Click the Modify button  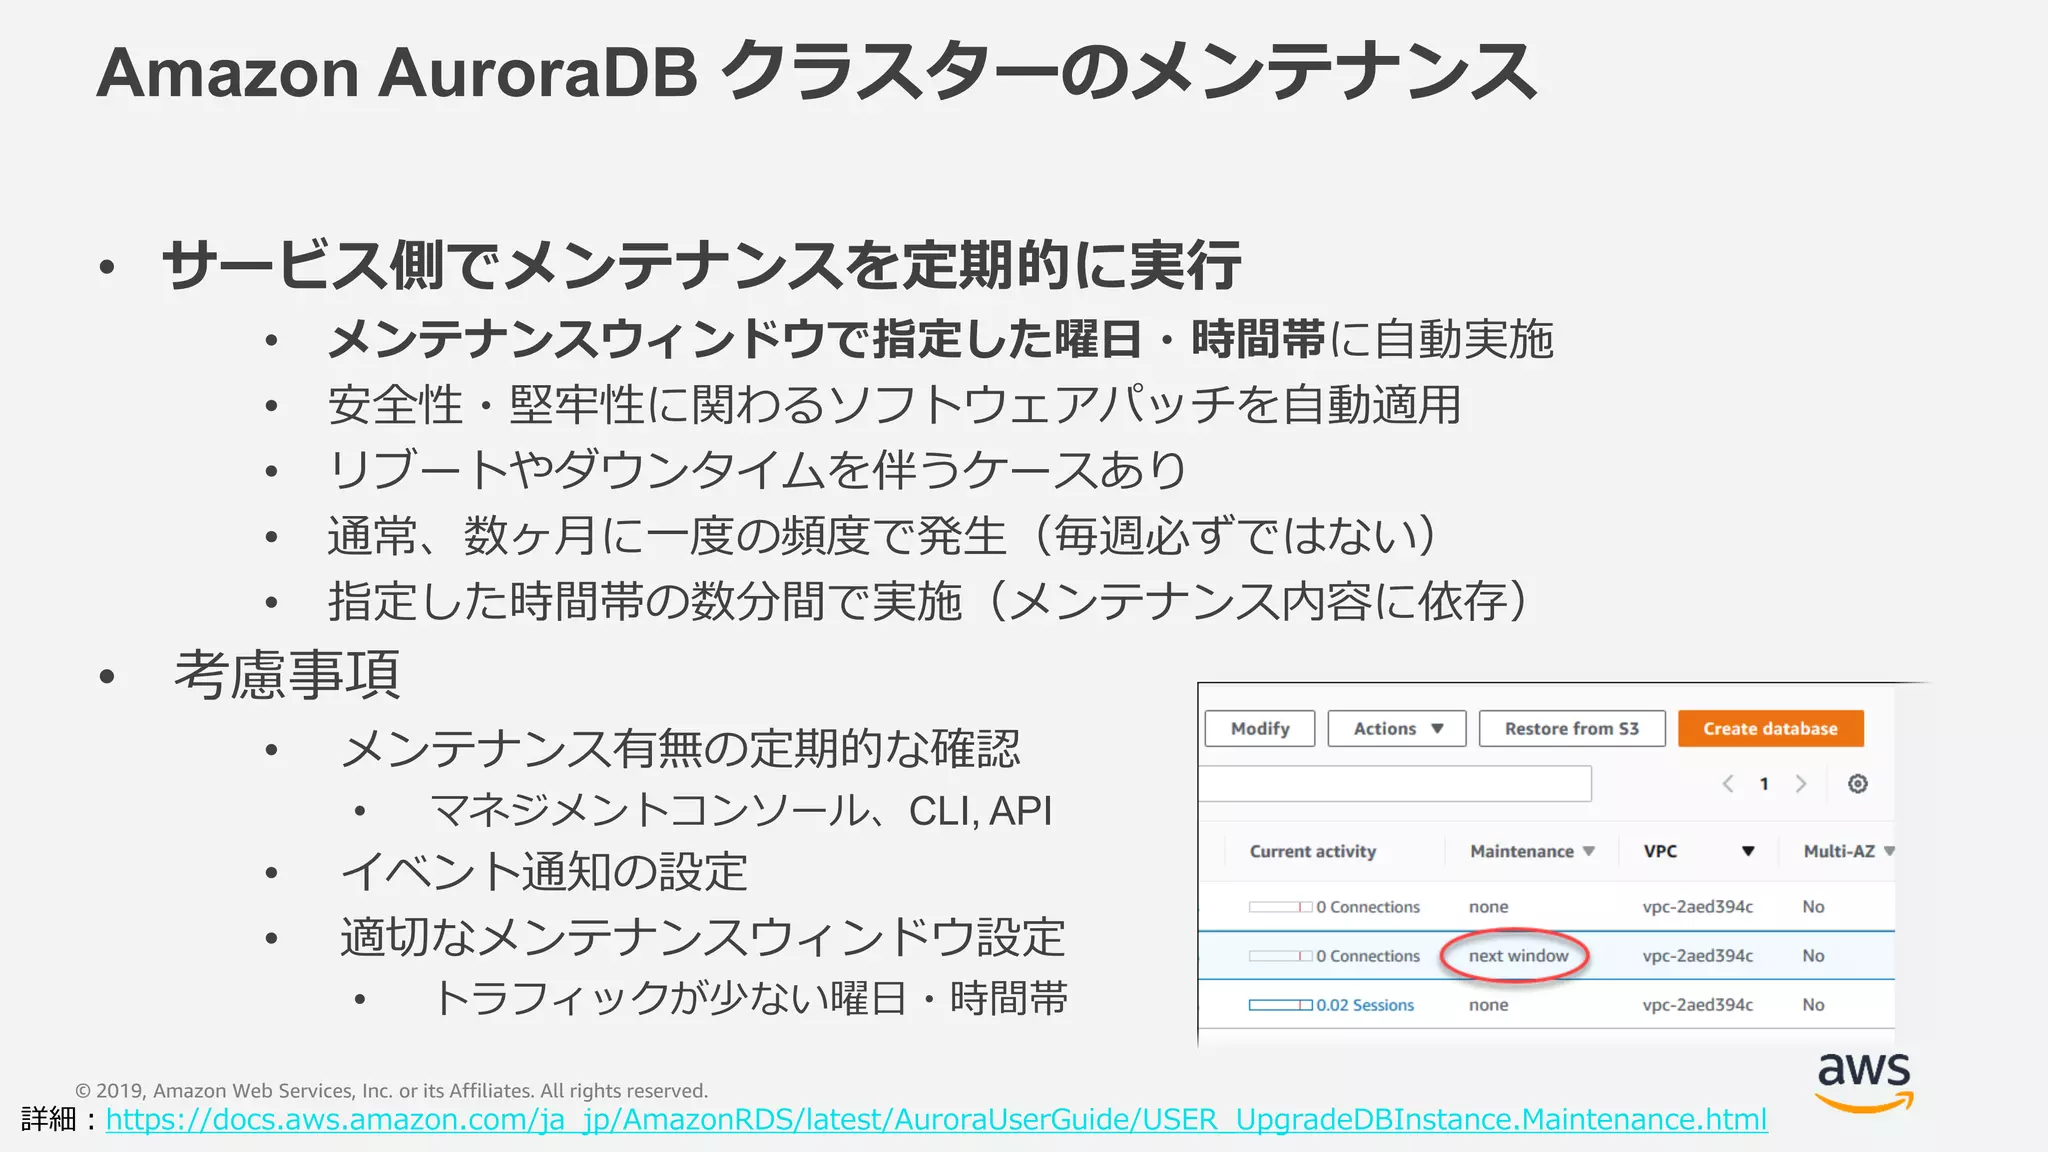click(x=1259, y=729)
